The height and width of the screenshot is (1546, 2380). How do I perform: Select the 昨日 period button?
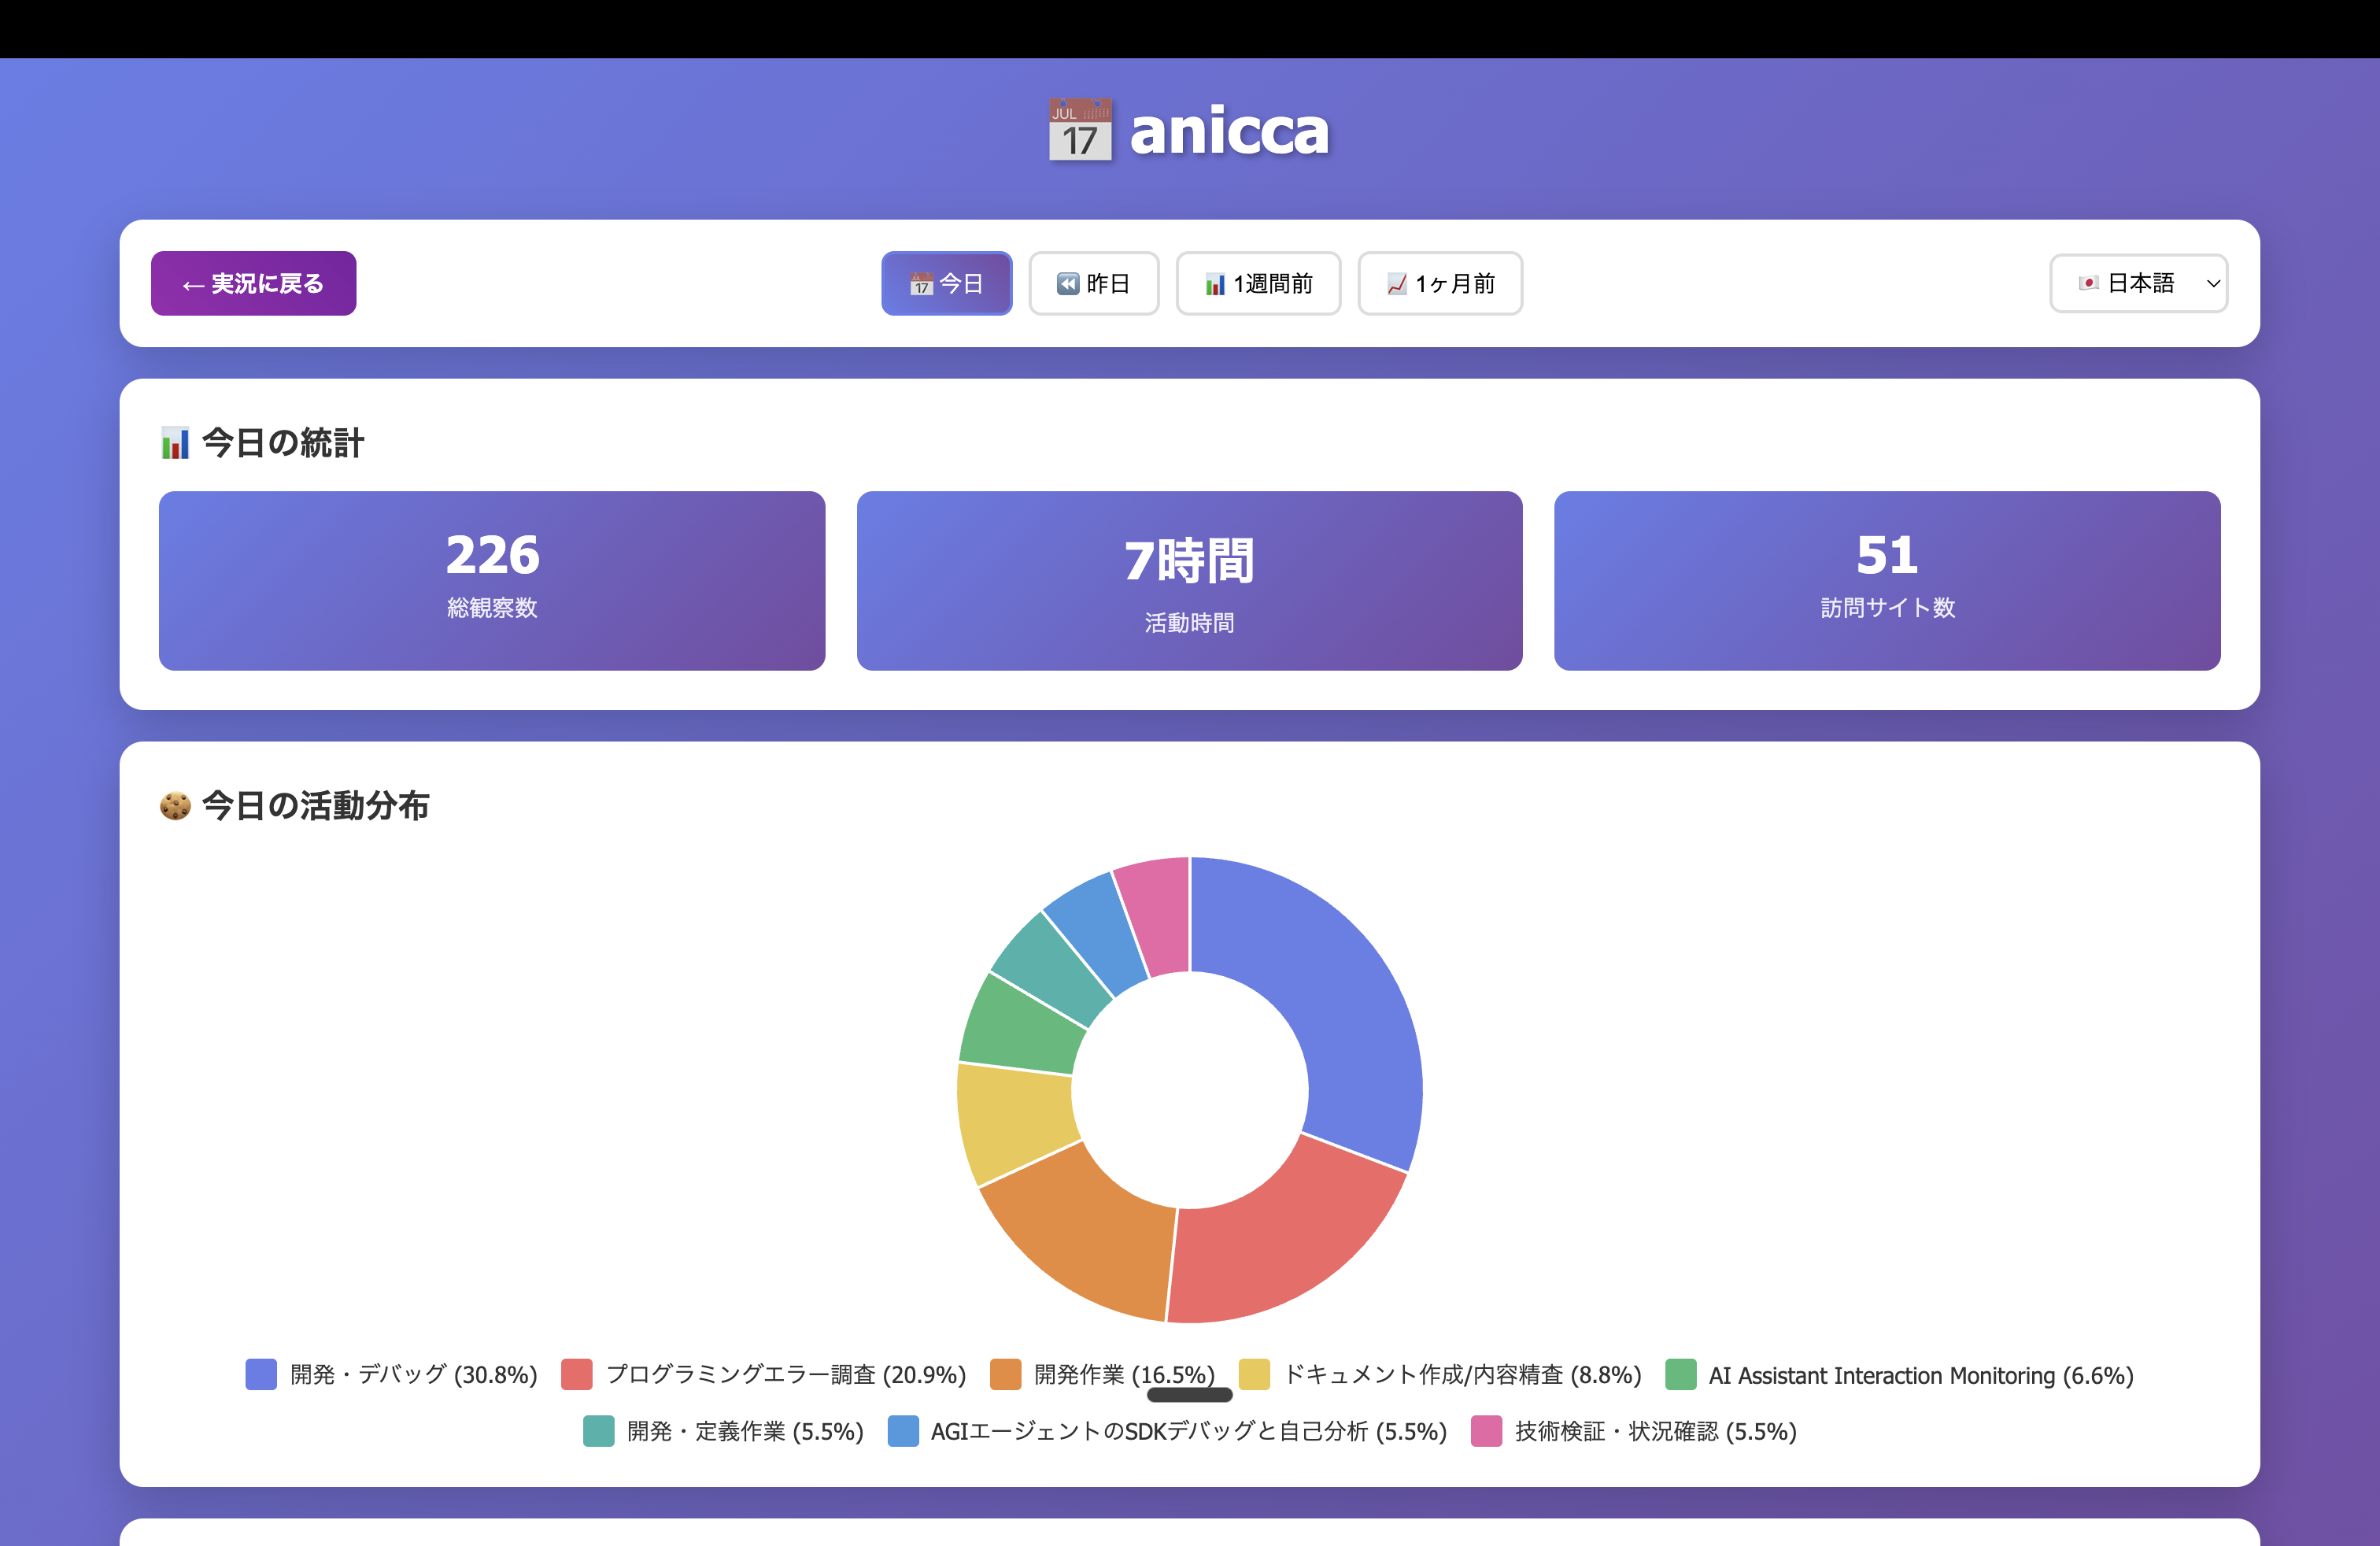(1093, 284)
